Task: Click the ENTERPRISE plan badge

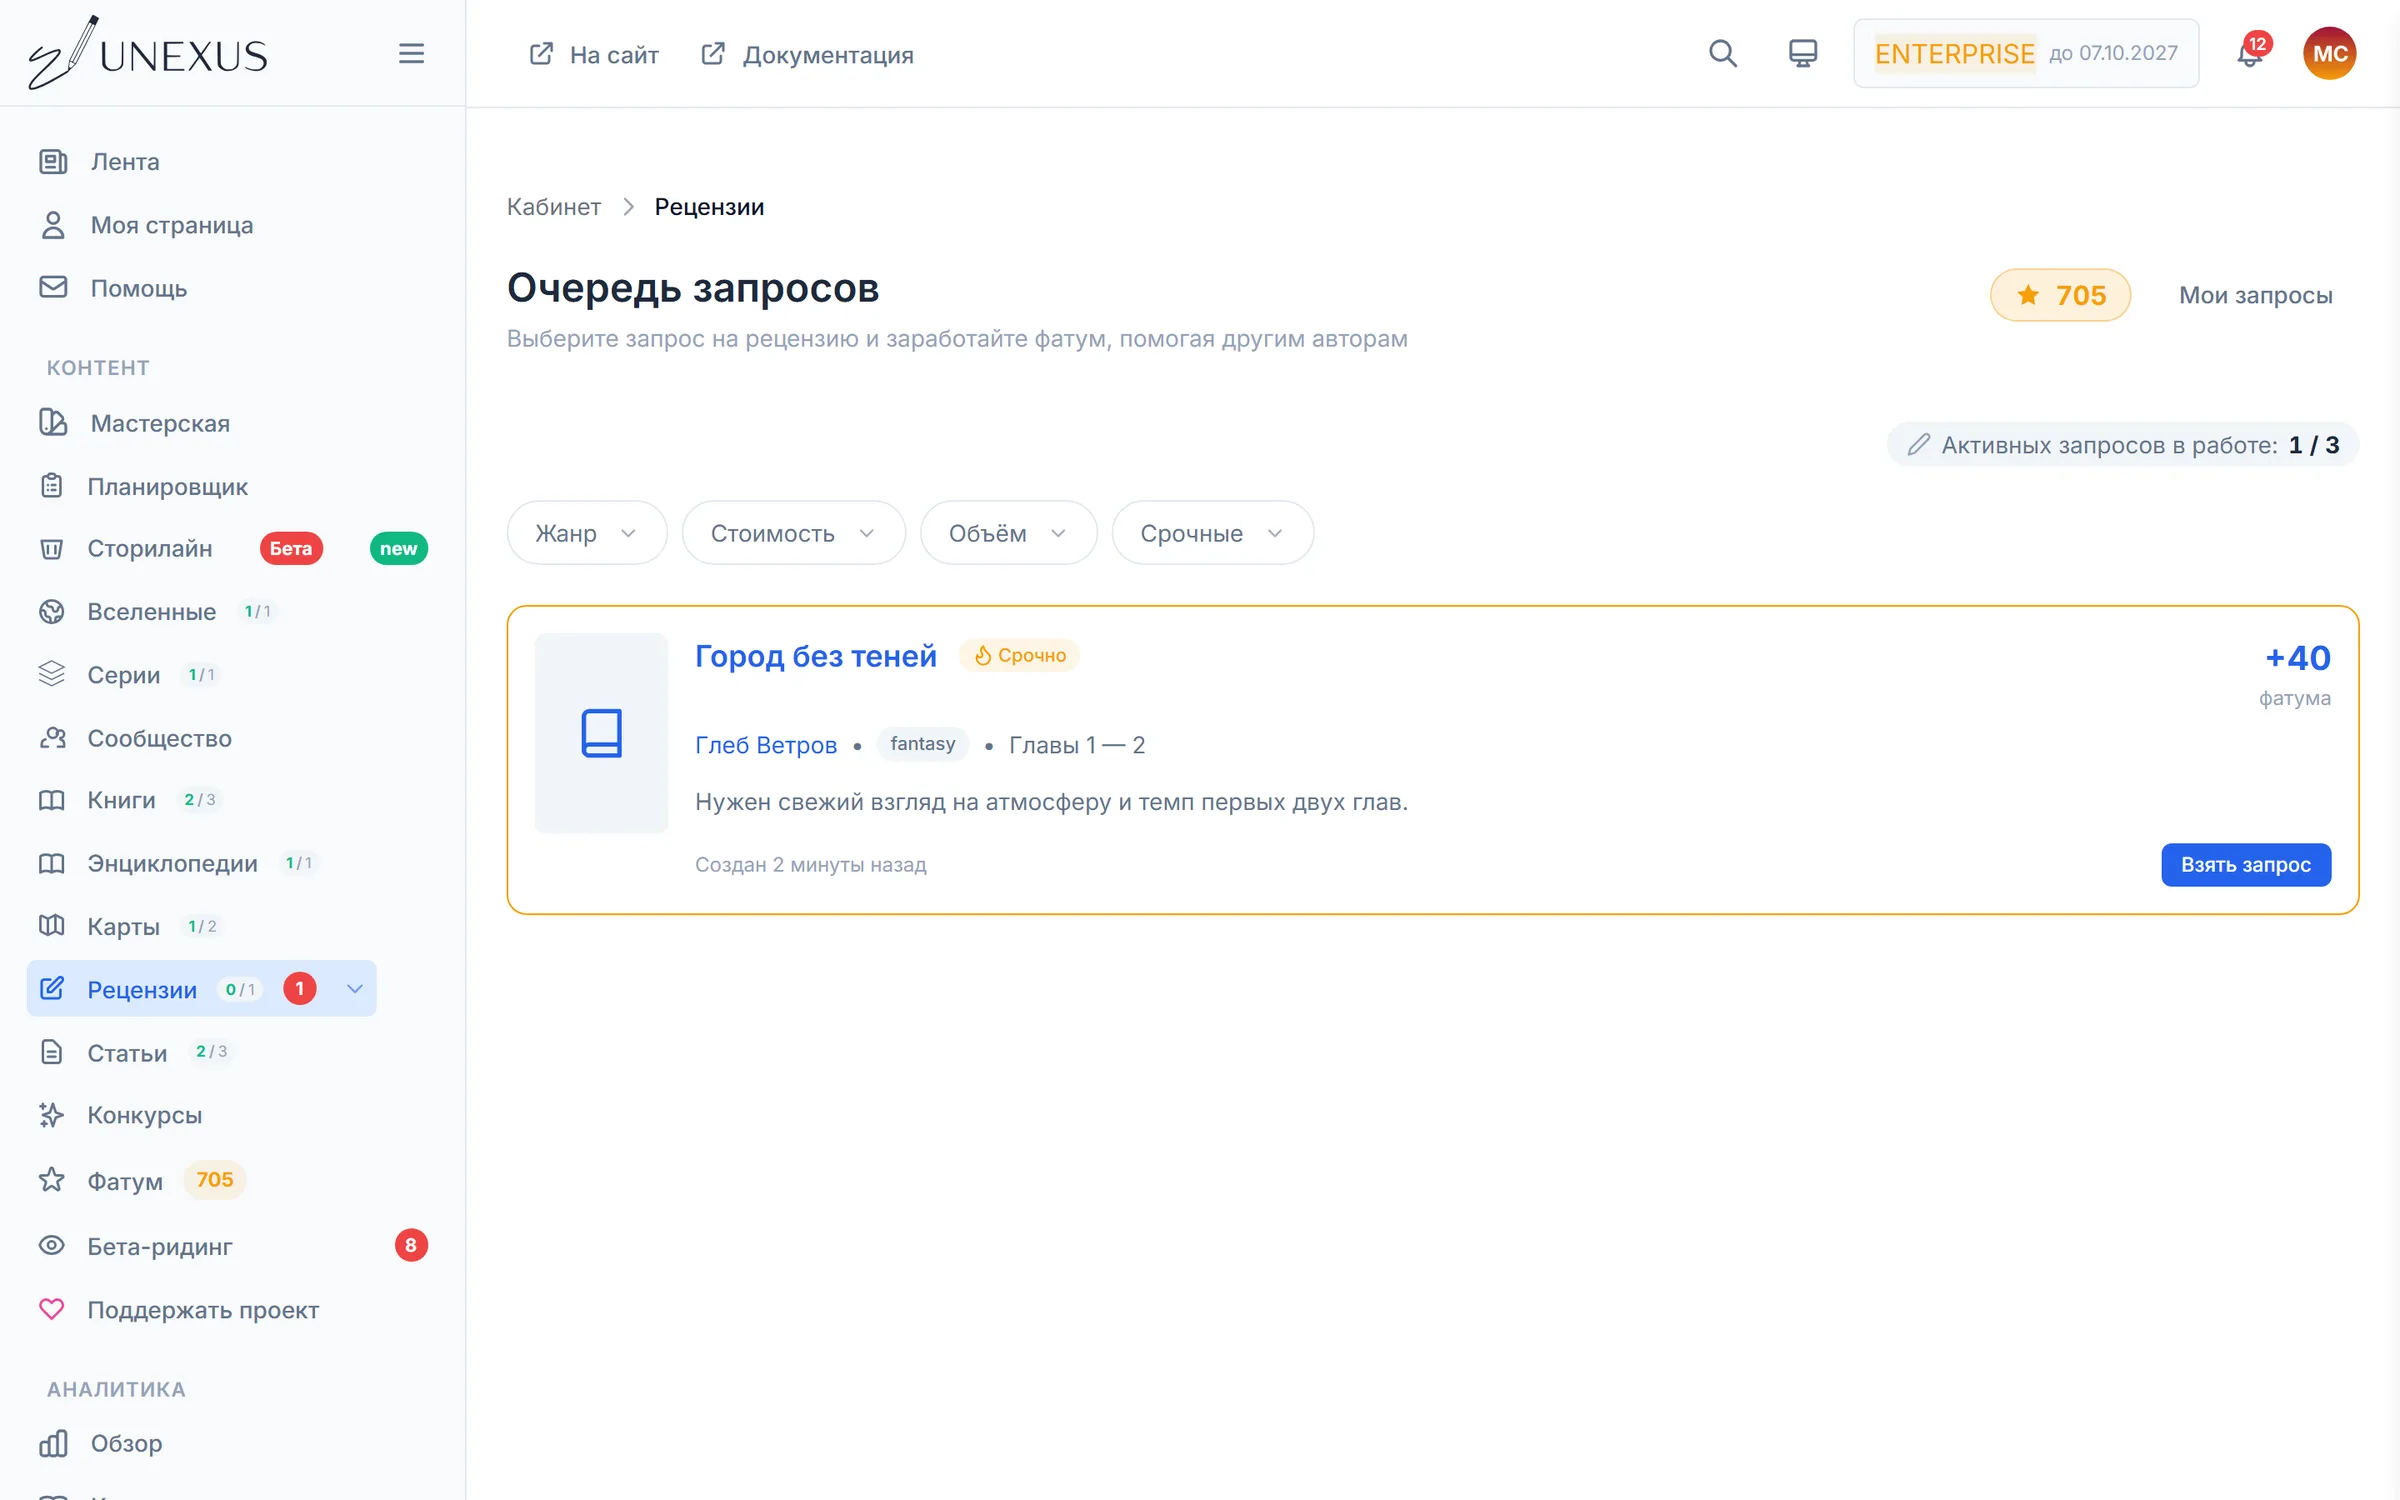Action: click(1954, 53)
